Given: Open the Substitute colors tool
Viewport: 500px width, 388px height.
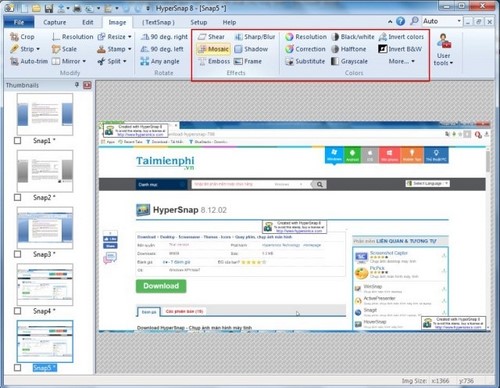Looking at the screenshot, I should point(305,61).
